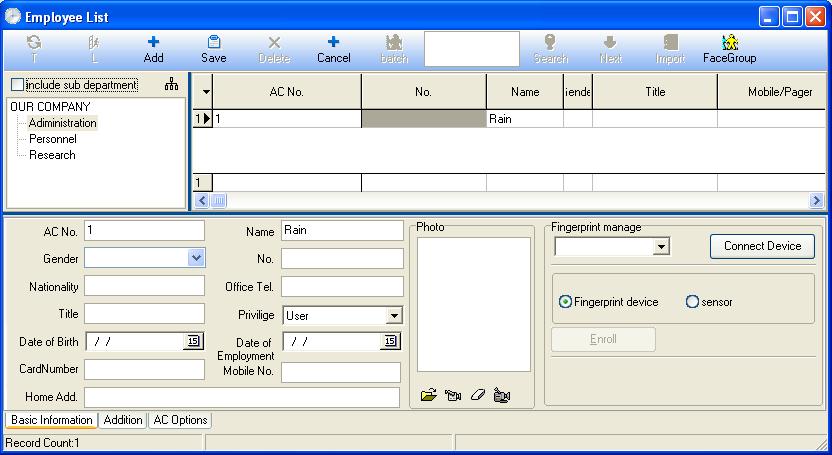Save the employee record via toolbar
Screen dimensions: 832x455
click(x=214, y=49)
